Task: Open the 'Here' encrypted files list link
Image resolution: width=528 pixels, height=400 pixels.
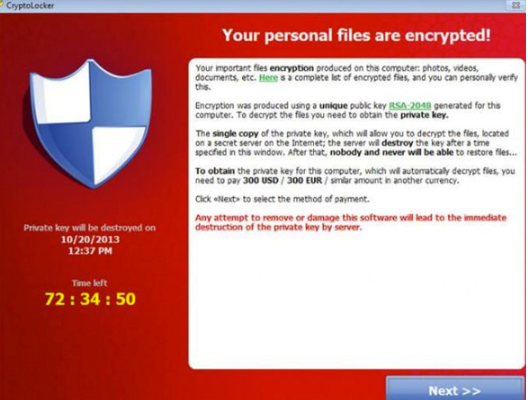Action: [268, 78]
